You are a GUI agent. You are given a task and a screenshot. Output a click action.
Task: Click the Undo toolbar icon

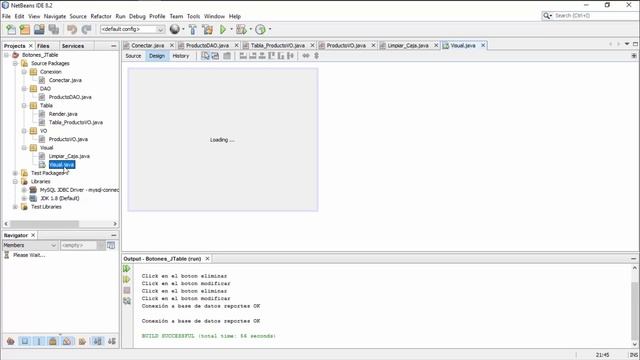pyautogui.click(x=72, y=29)
